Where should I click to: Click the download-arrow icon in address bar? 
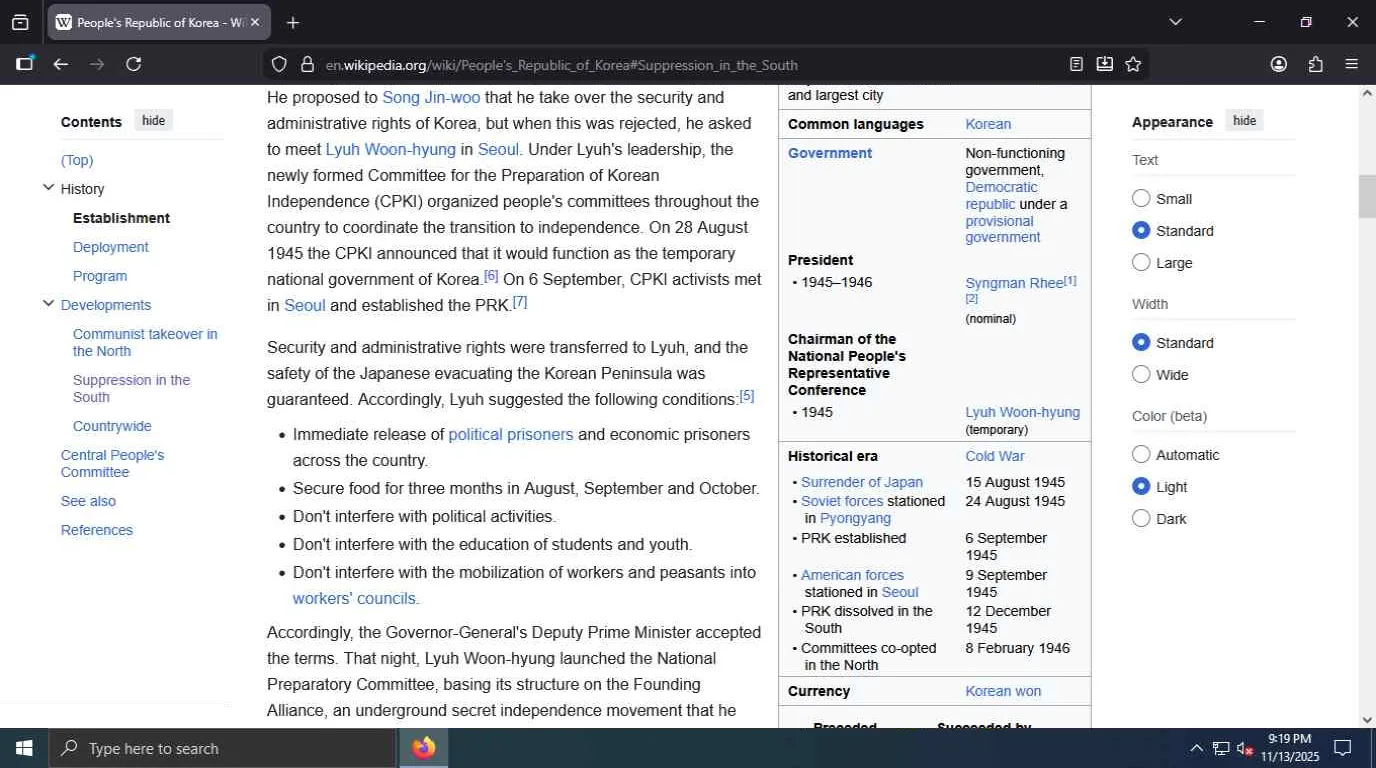[1104, 64]
